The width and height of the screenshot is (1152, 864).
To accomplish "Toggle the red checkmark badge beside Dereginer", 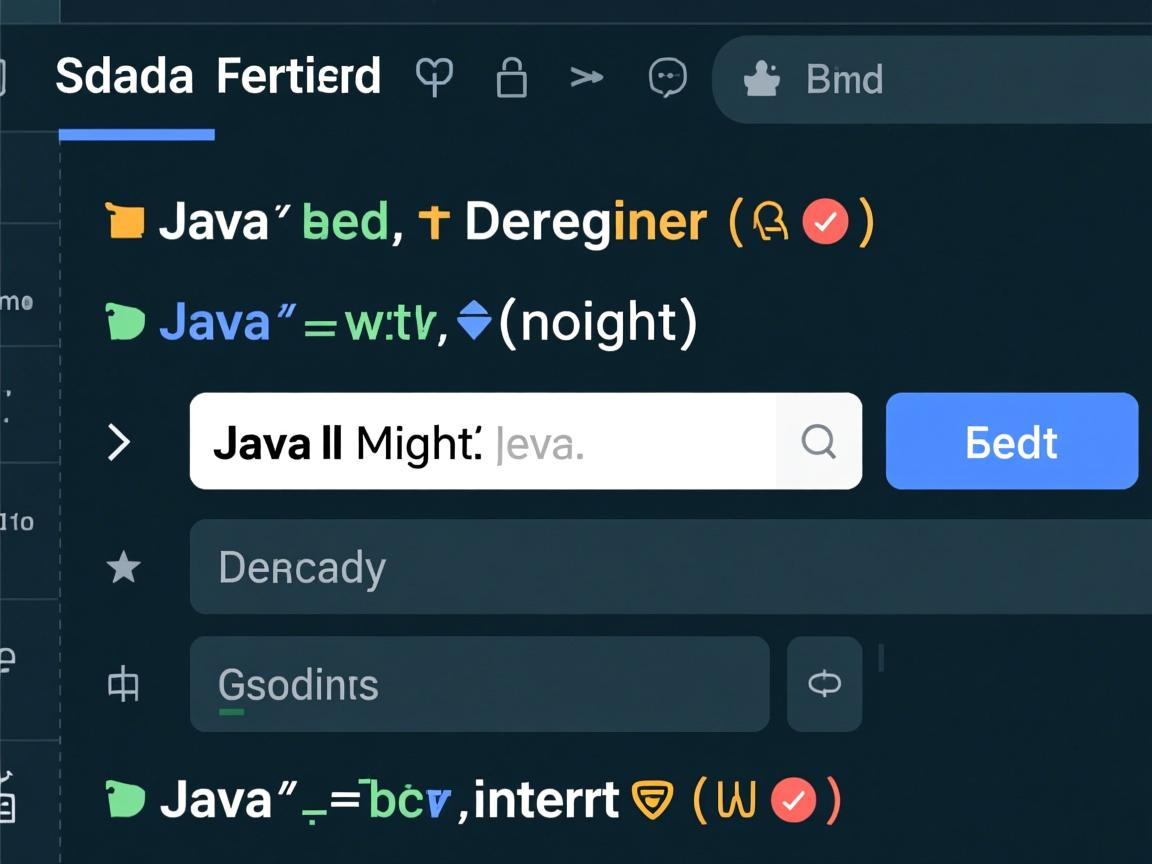I will [x=824, y=222].
